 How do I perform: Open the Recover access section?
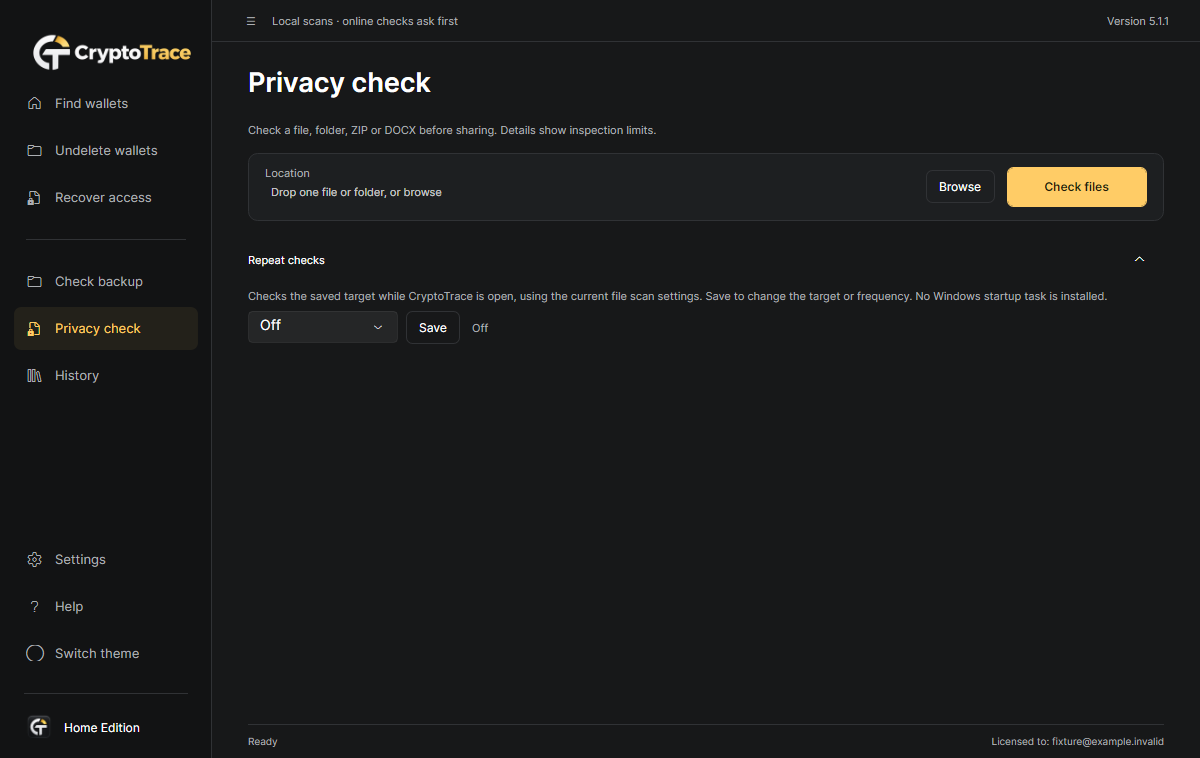click(x=106, y=198)
